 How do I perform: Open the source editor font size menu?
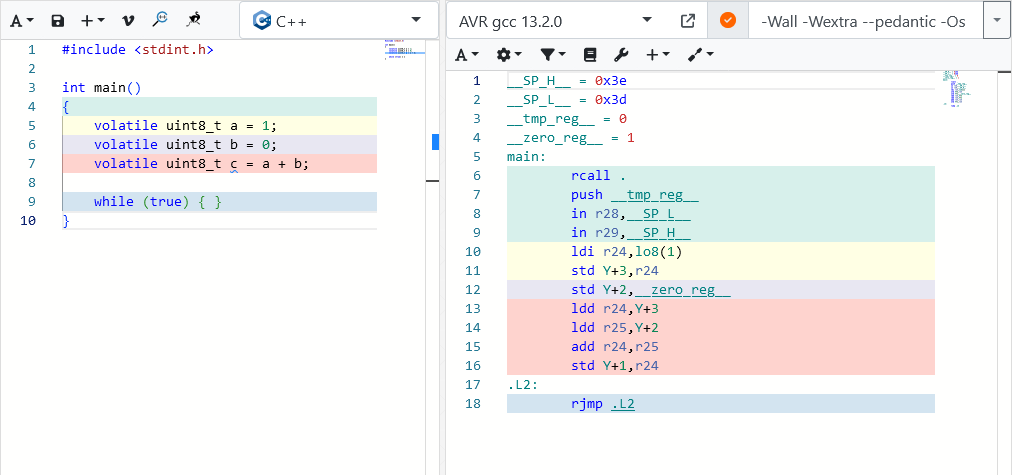coord(23,20)
